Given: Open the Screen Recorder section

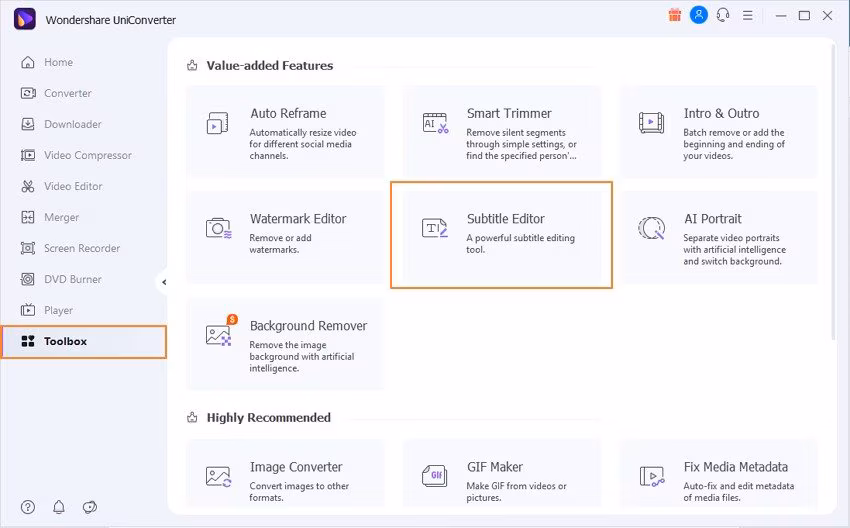Looking at the screenshot, I should coord(81,248).
